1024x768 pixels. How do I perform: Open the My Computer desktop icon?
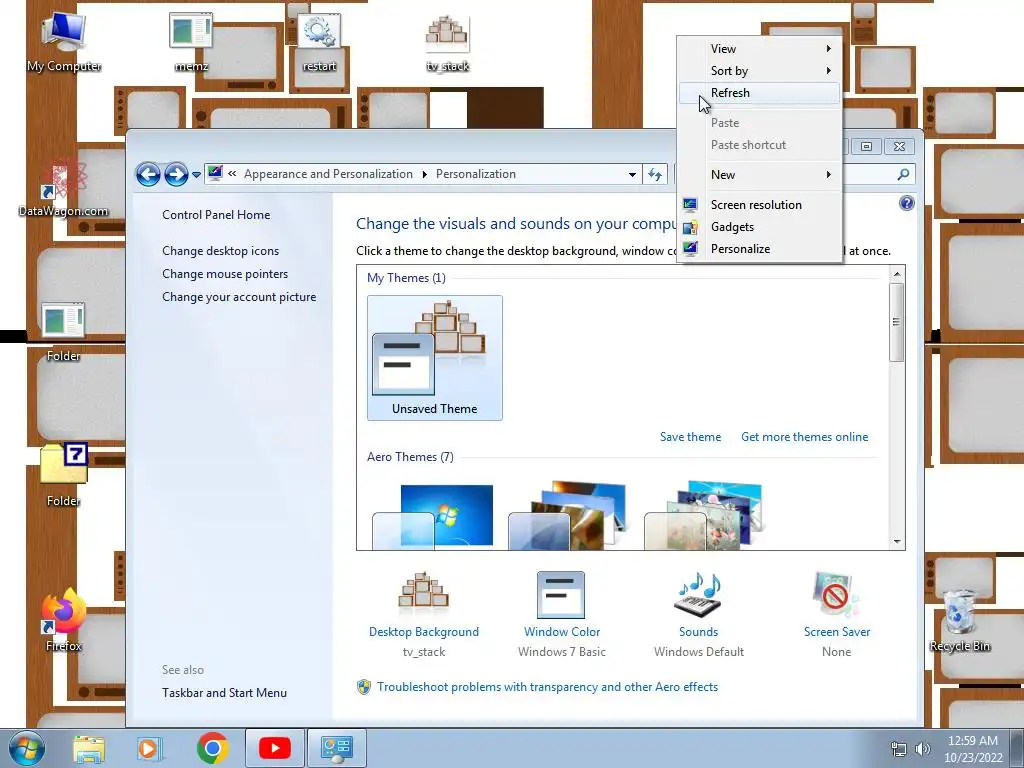point(63,40)
